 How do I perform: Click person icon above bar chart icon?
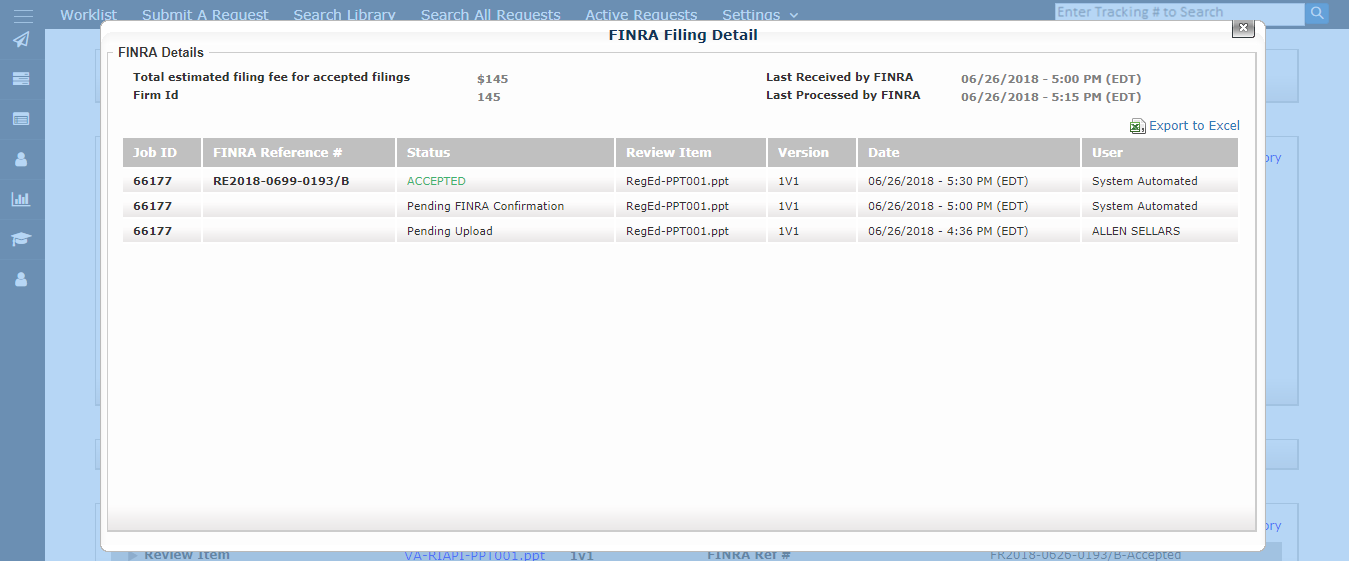pos(21,159)
